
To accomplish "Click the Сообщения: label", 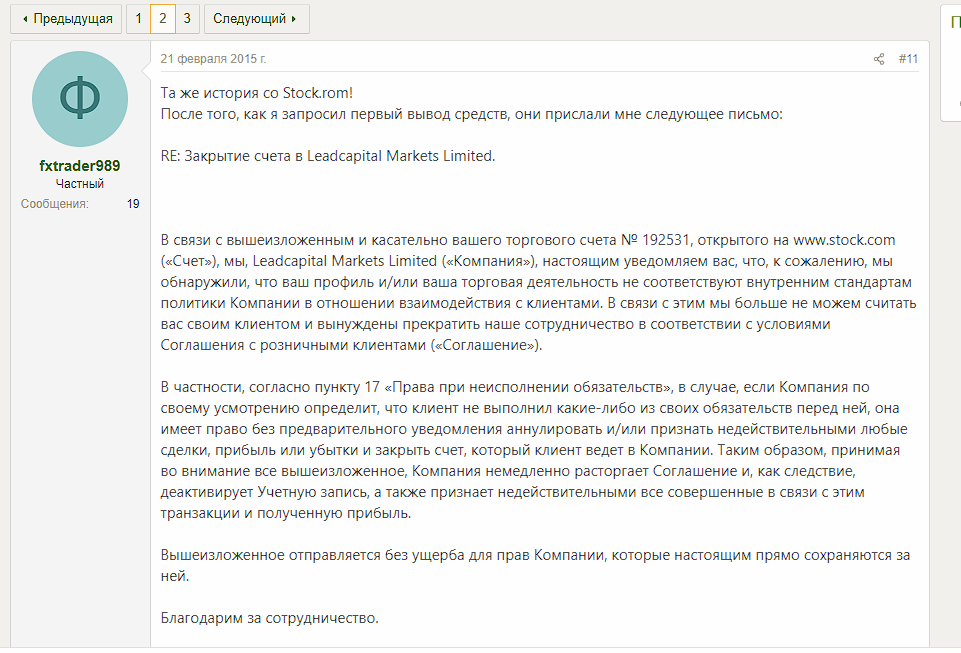I will [55, 204].
